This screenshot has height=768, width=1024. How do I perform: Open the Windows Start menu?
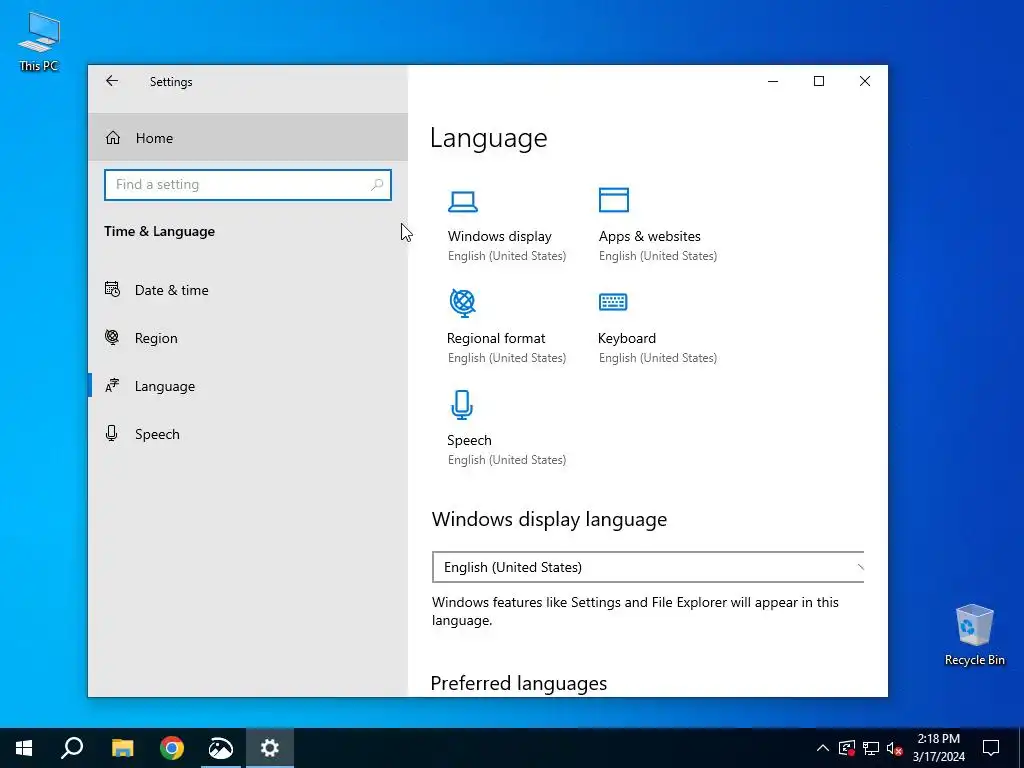pos(24,748)
